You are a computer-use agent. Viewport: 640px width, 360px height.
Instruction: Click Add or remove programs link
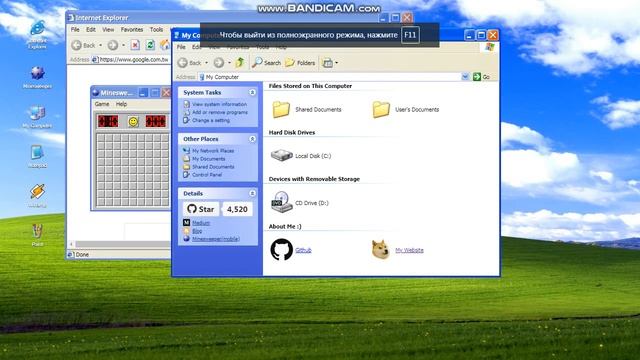220,112
